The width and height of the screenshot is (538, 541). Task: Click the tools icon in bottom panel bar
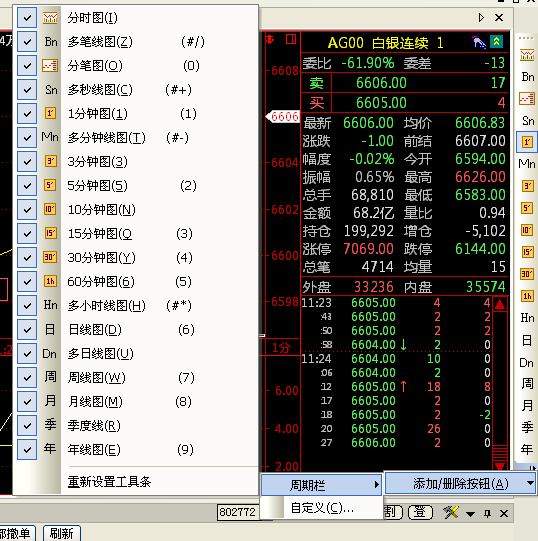[451, 512]
